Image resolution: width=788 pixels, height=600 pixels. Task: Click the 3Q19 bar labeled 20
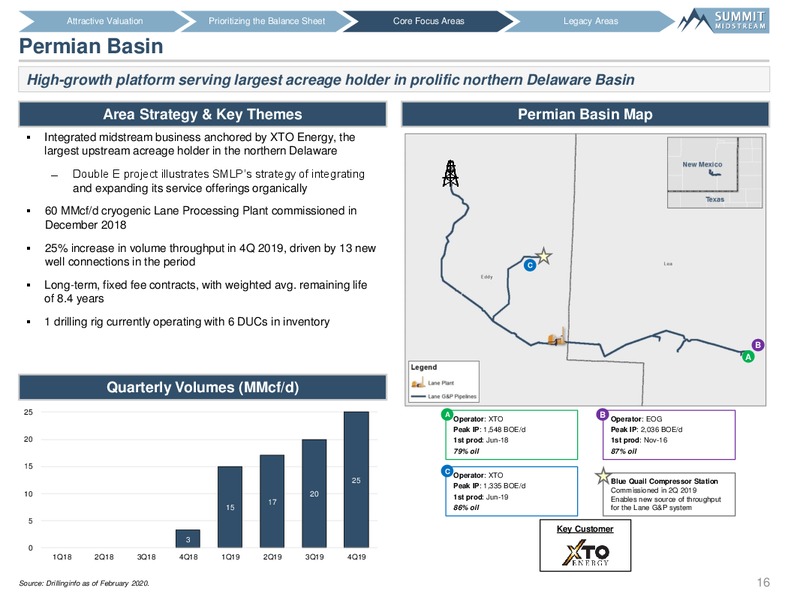point(314,493)
